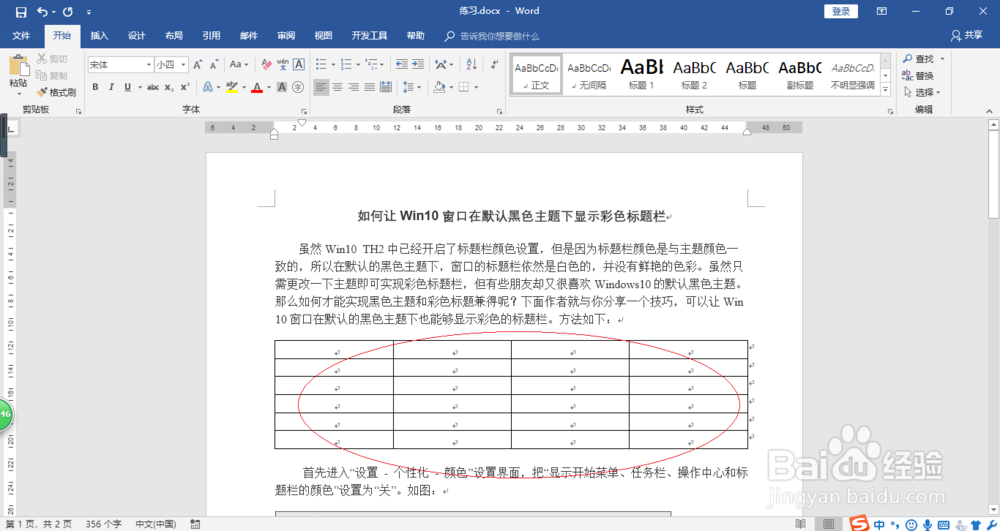Increase font size with the grow font icon

pyautogui.click(x=198, y=64)
